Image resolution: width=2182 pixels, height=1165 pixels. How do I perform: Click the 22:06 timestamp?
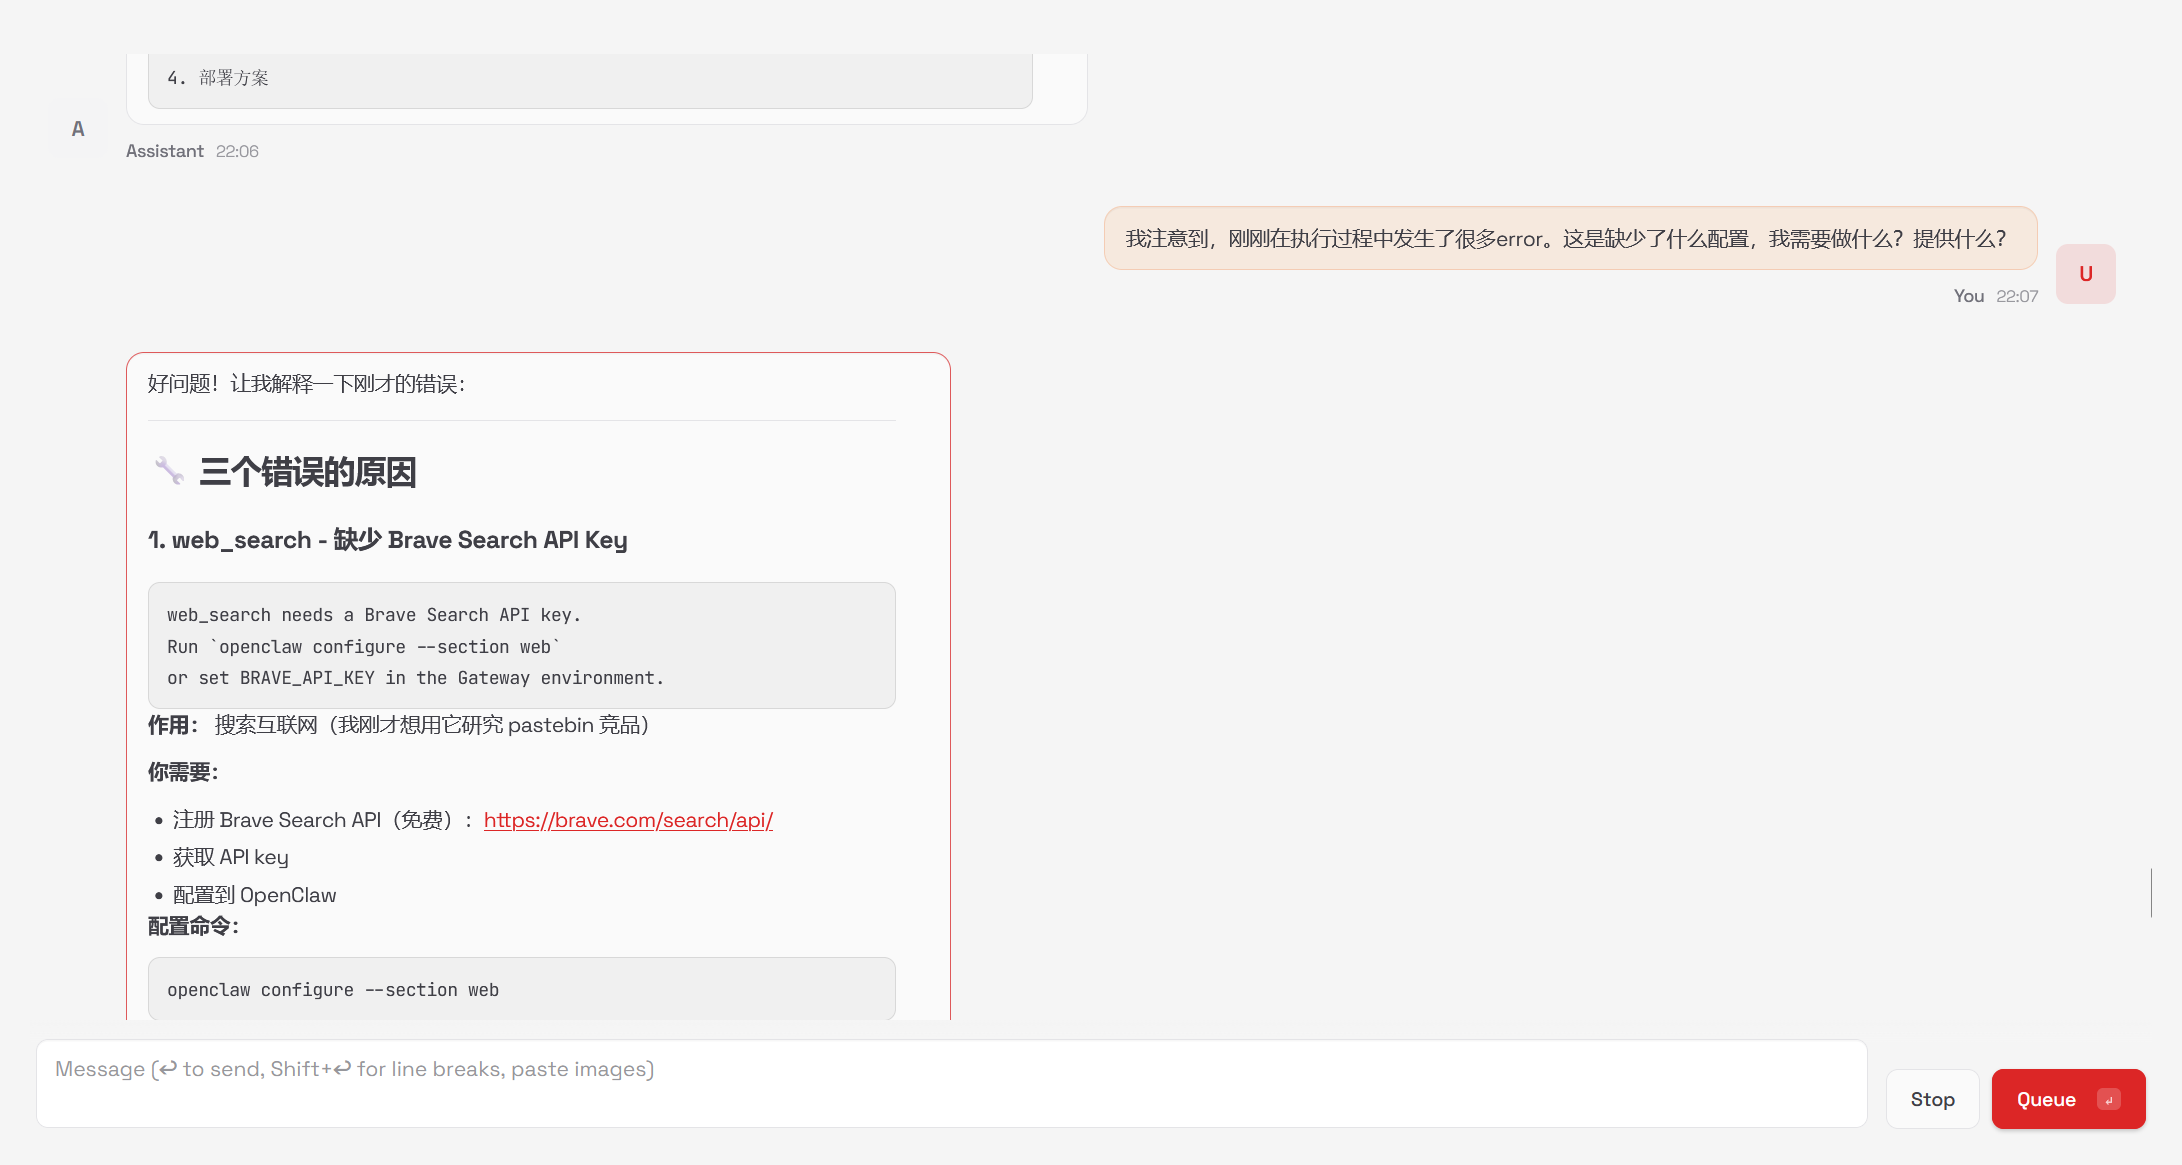pos(237,151)
